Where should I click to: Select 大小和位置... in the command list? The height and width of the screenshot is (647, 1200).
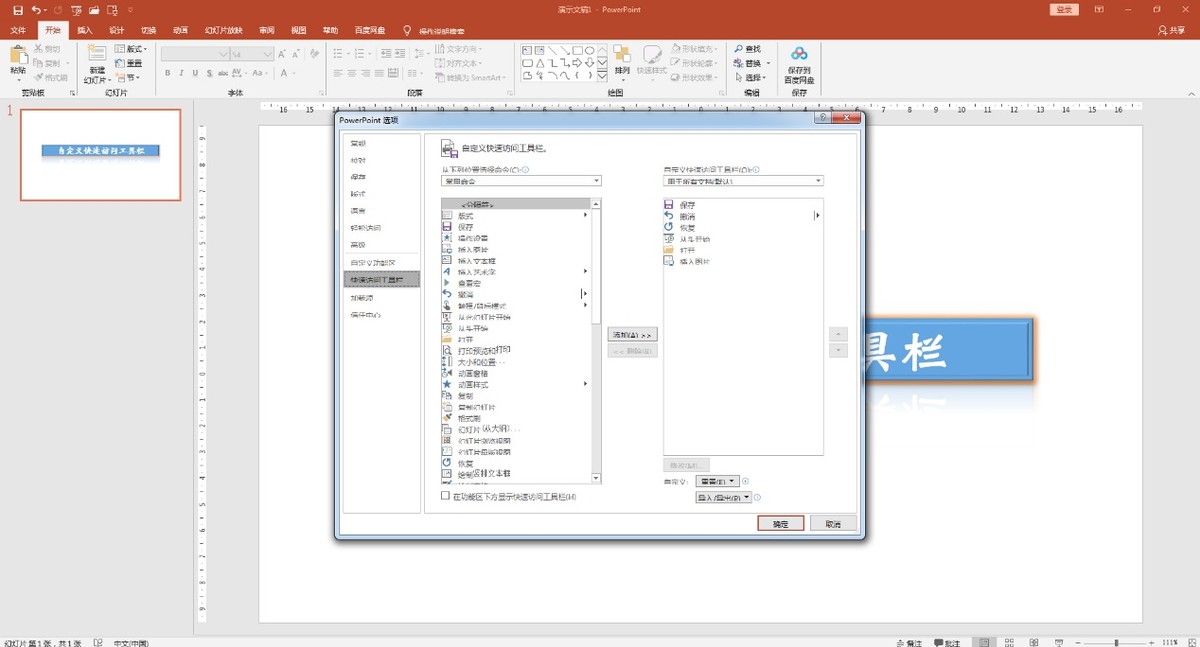(x=516, y=362)
